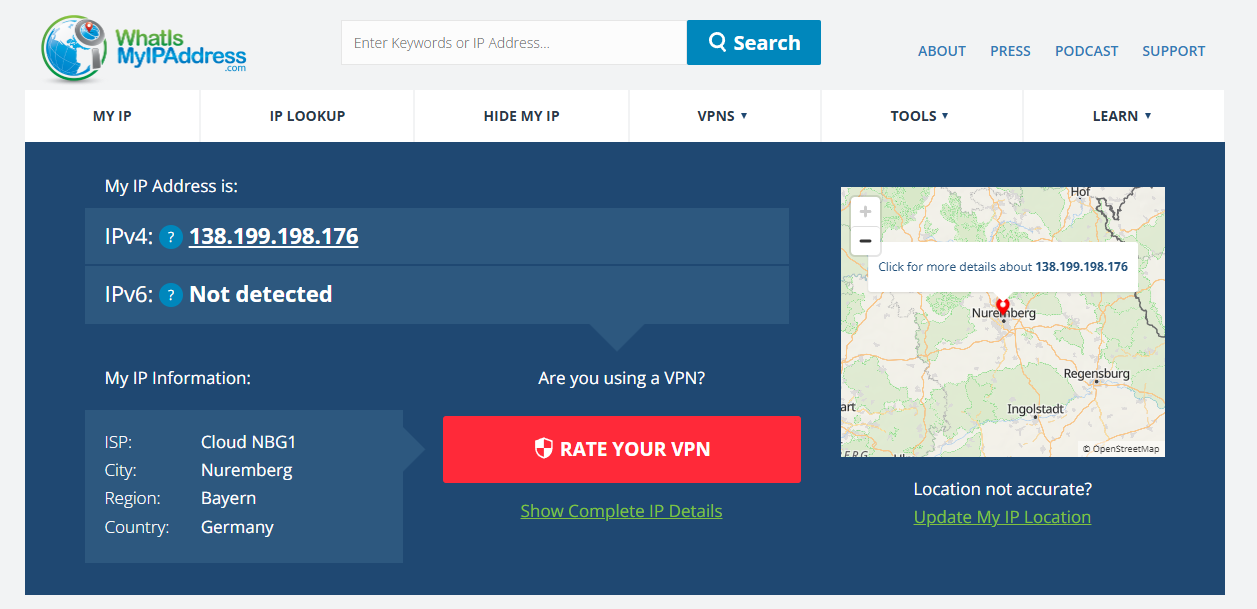Screen dimensions: 1257x609
Task: Click the 'My IP Address is:' heading
Action: (x=171, y=186)
